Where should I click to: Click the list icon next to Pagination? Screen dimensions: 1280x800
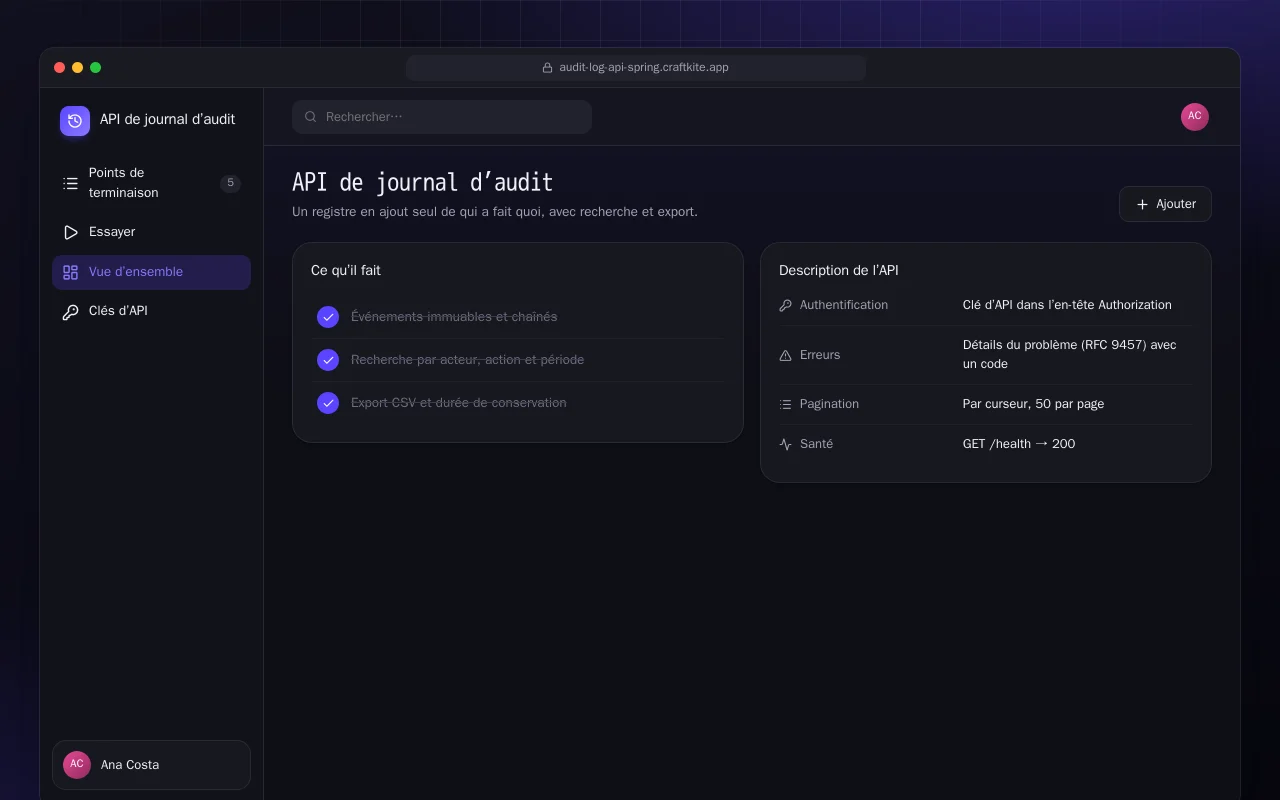(x=785, y=404)
